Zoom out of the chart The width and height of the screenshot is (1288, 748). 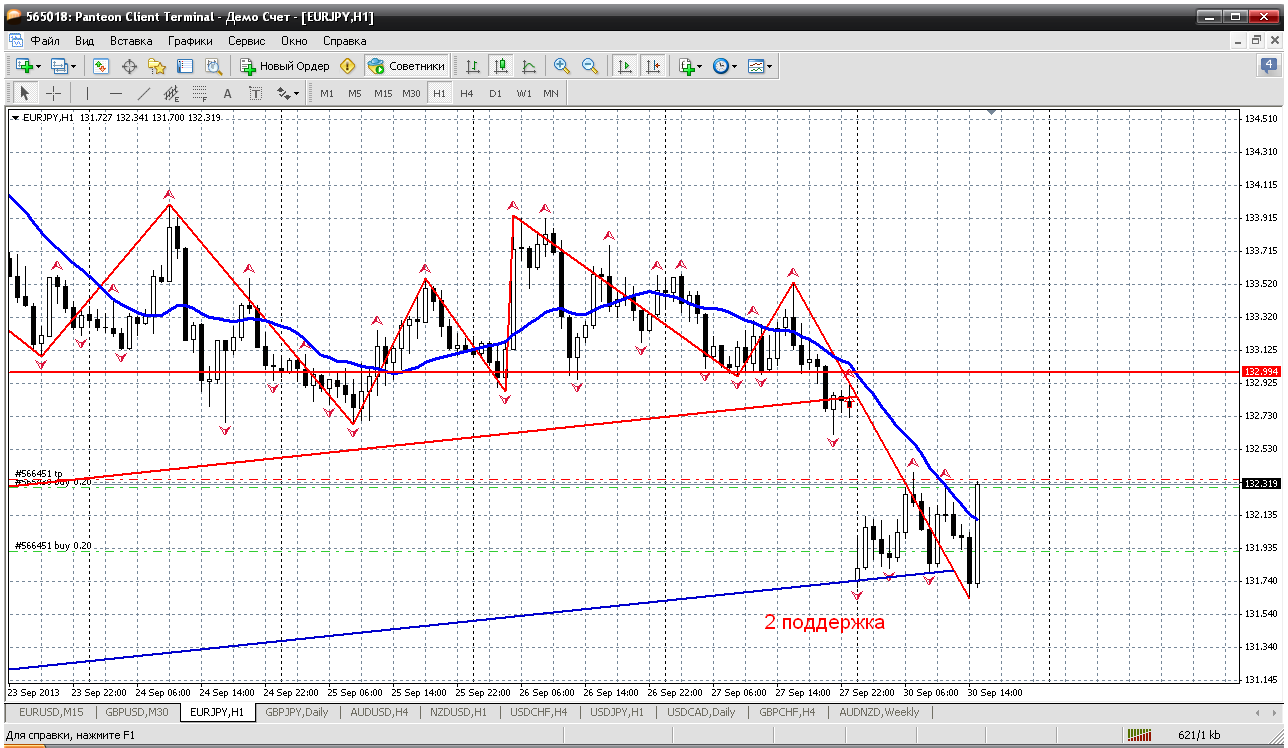[x=590, y=66]
